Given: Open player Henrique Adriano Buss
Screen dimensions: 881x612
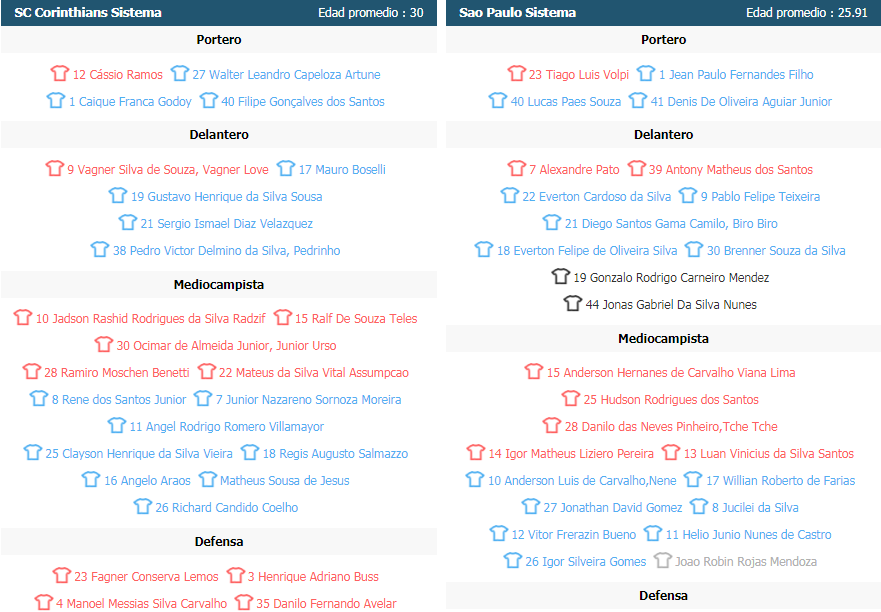Looking at the screenshot, I should pyautogui.click(x=313, y=577).
